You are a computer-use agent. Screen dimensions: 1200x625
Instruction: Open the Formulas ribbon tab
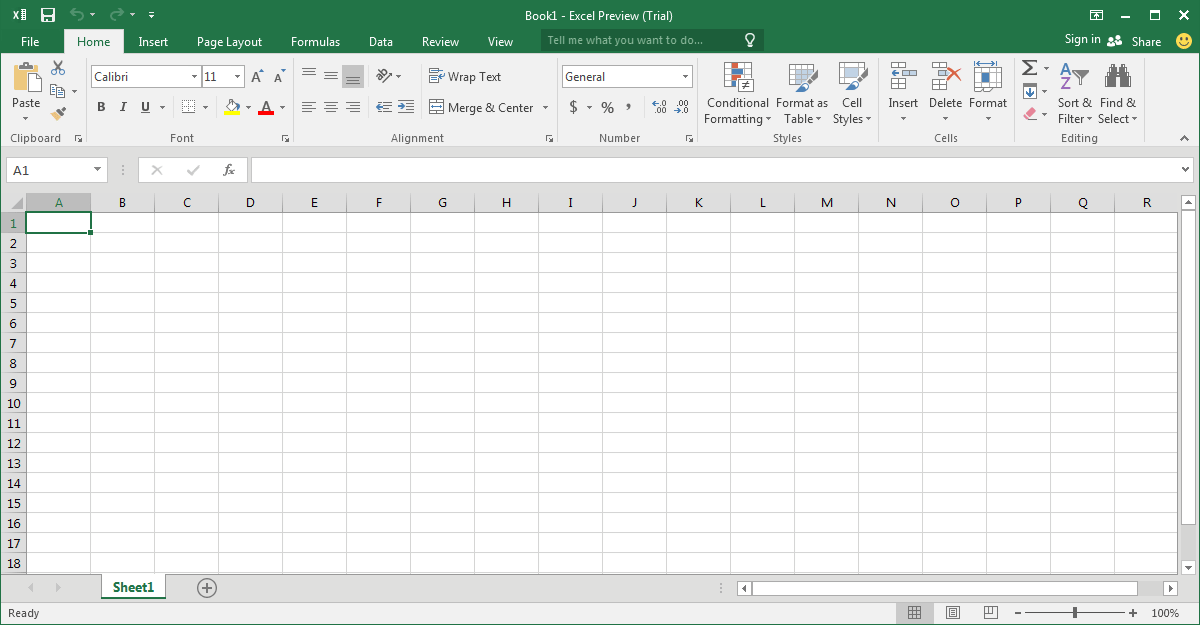(x=315, y=42)
